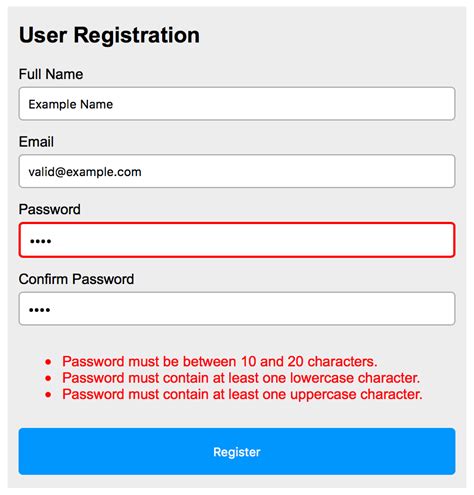
Task: Click the "Full Name" field label
Action: (51, 74)
